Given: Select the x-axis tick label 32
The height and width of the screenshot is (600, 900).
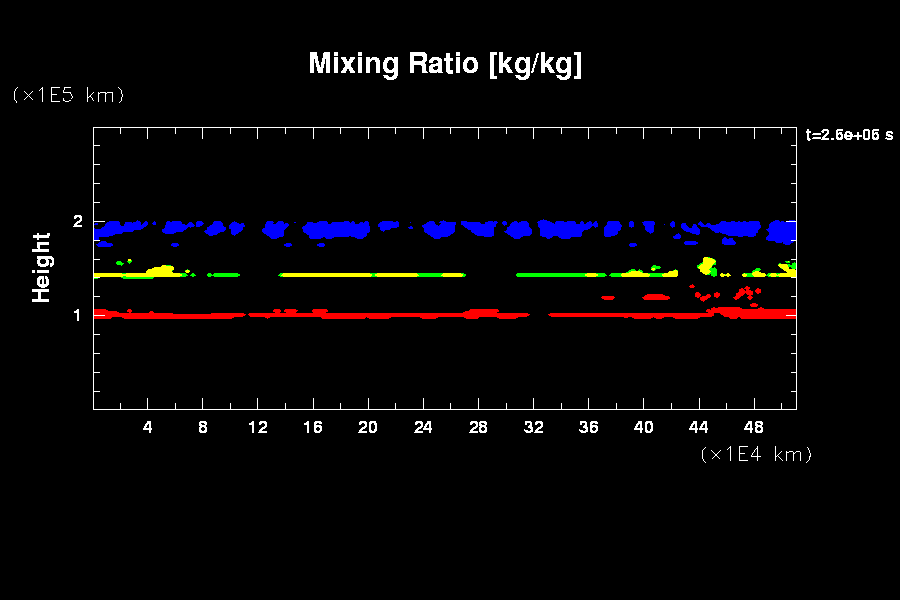Looking at the screenshot, I should point(533,427).
